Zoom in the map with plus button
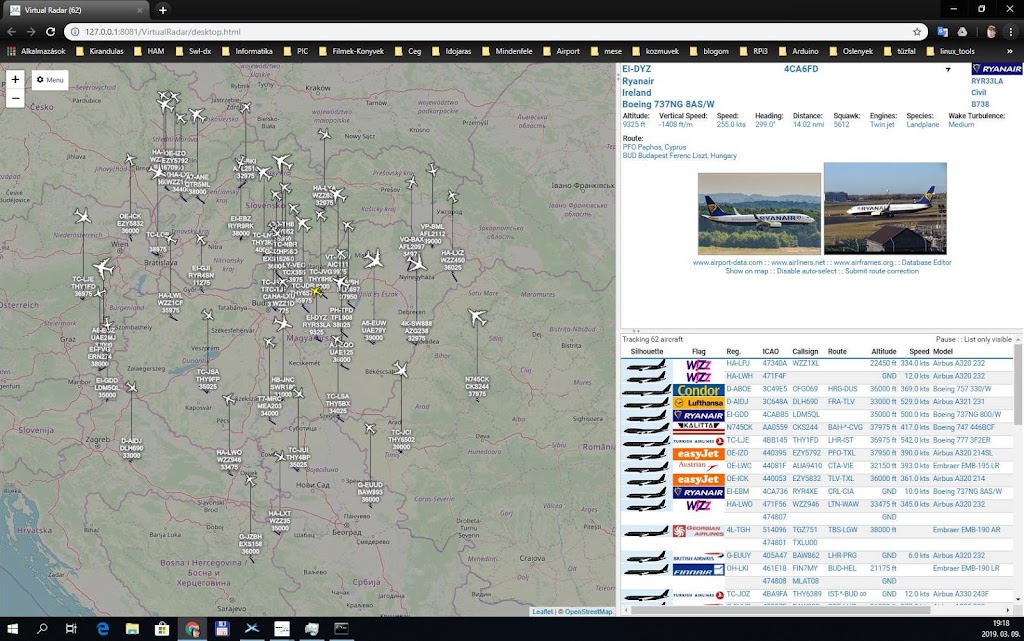1024x641 pixels. (15, 79)
